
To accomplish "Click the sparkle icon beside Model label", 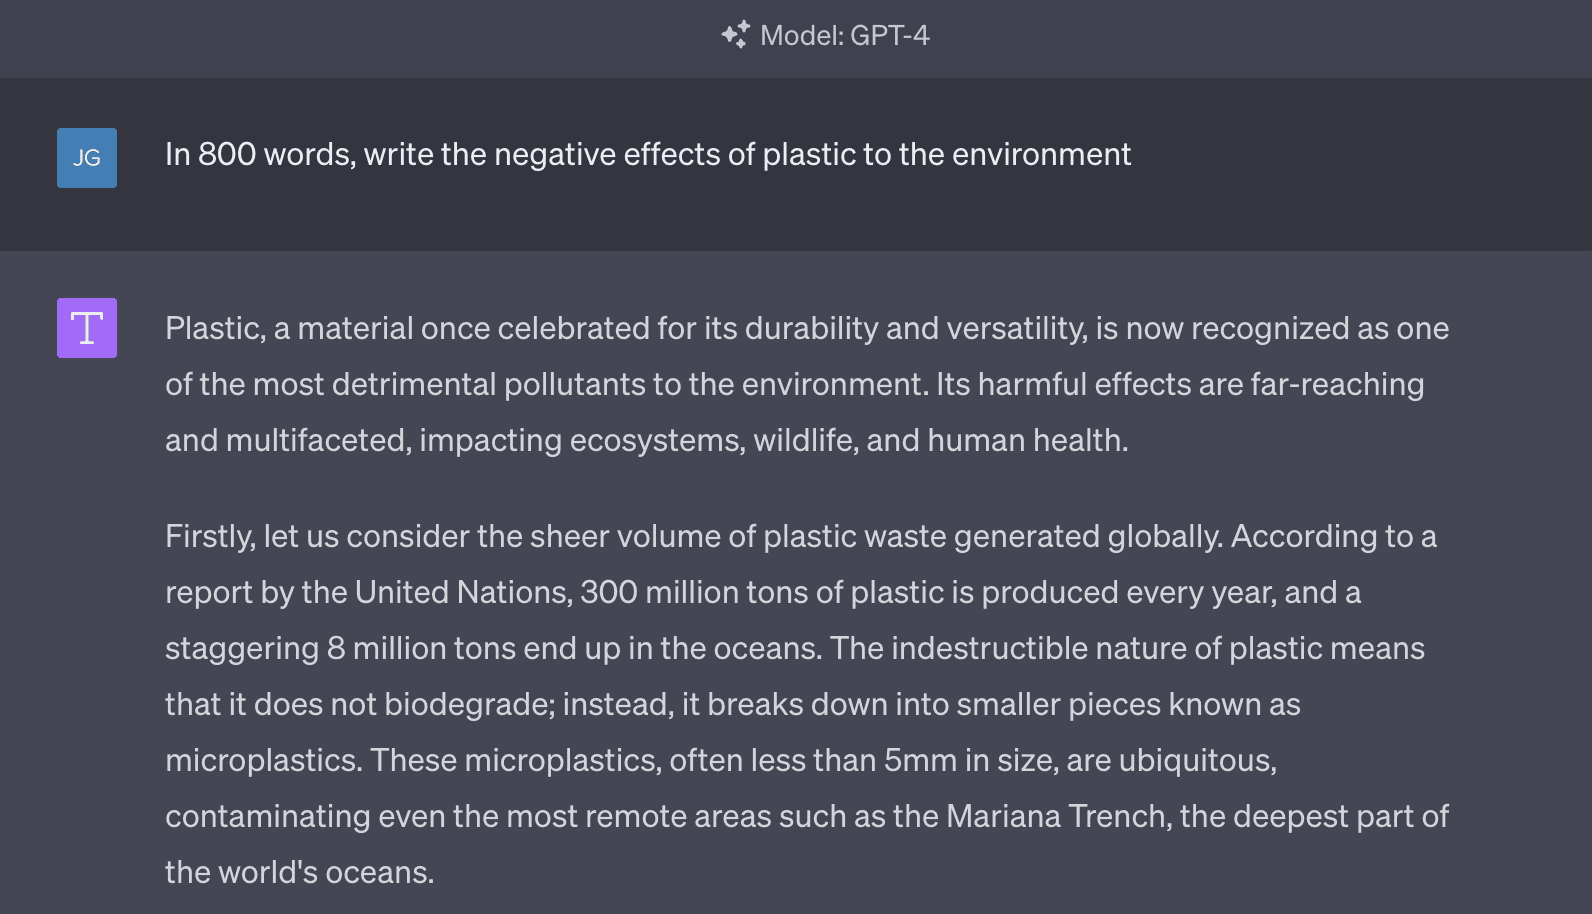I will [x=736, y=35].
